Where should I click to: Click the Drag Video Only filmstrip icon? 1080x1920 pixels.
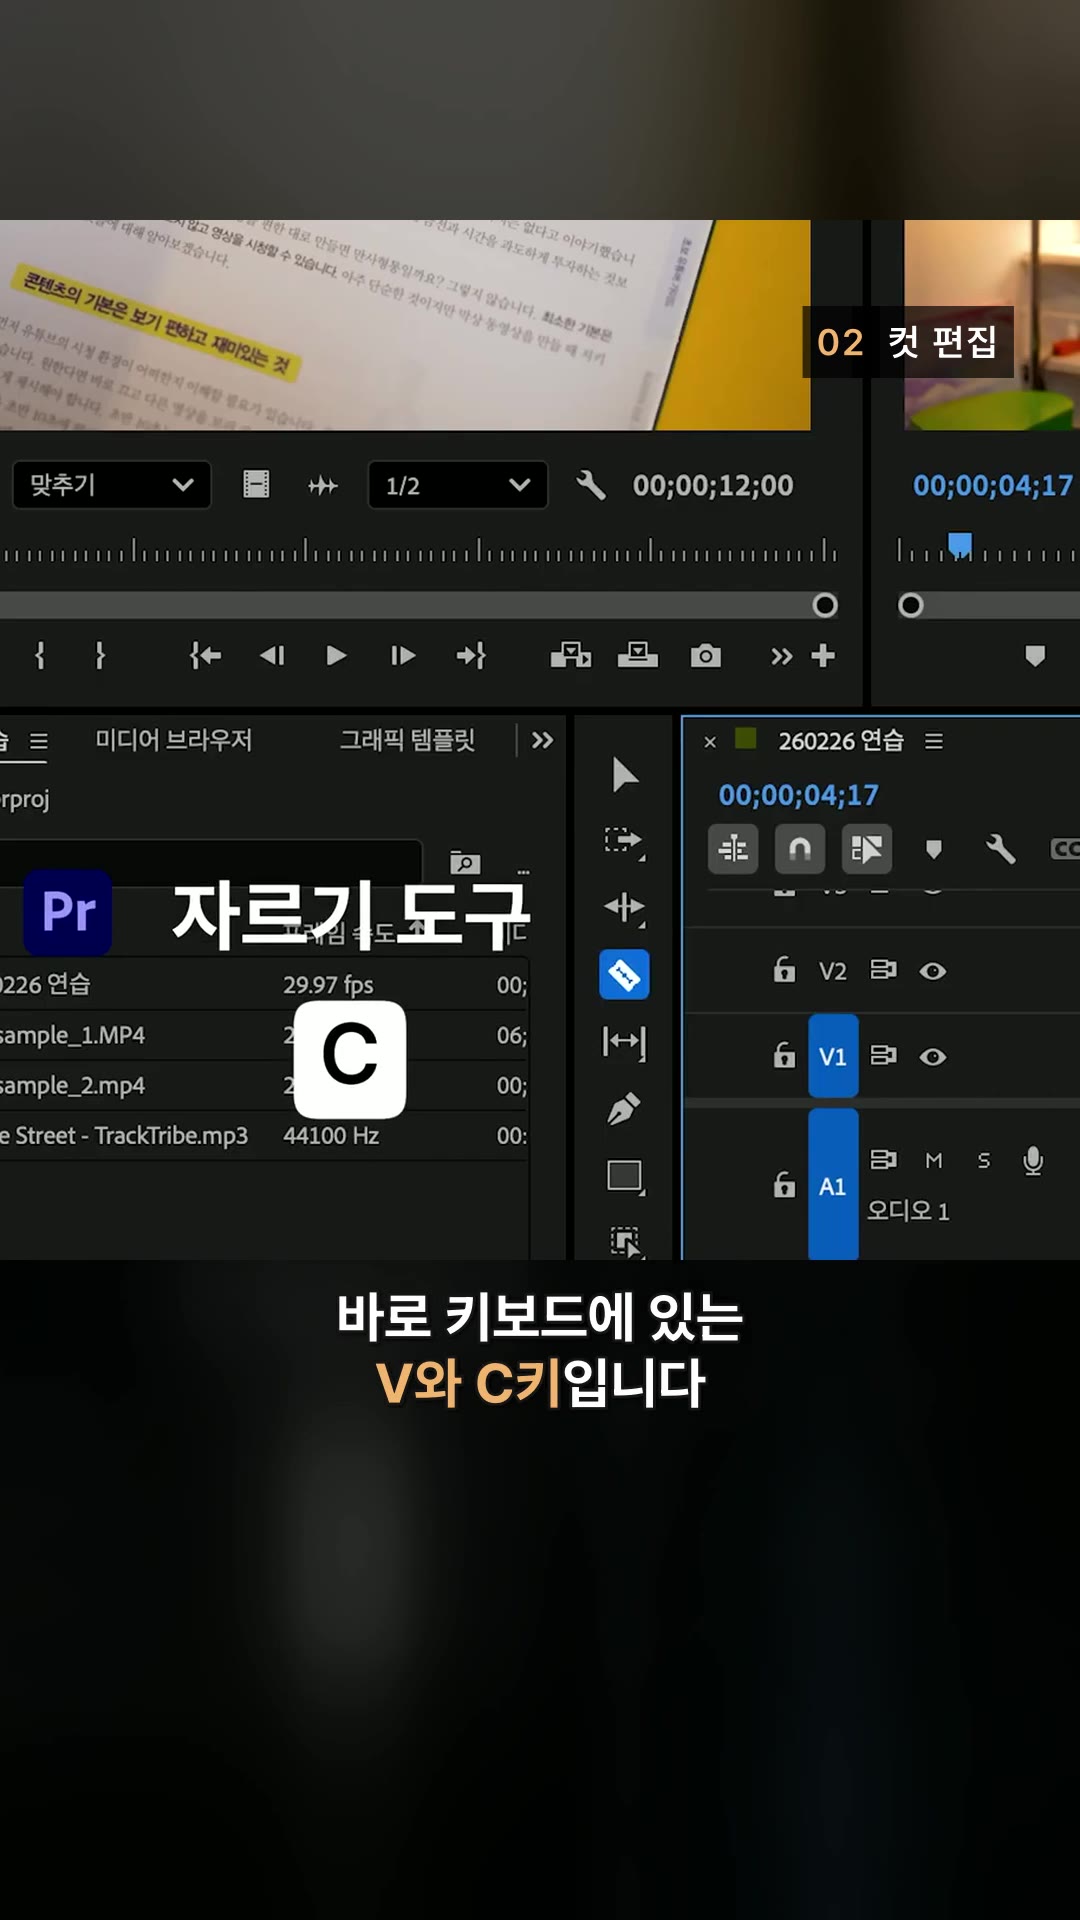click(x=256, y=485)
